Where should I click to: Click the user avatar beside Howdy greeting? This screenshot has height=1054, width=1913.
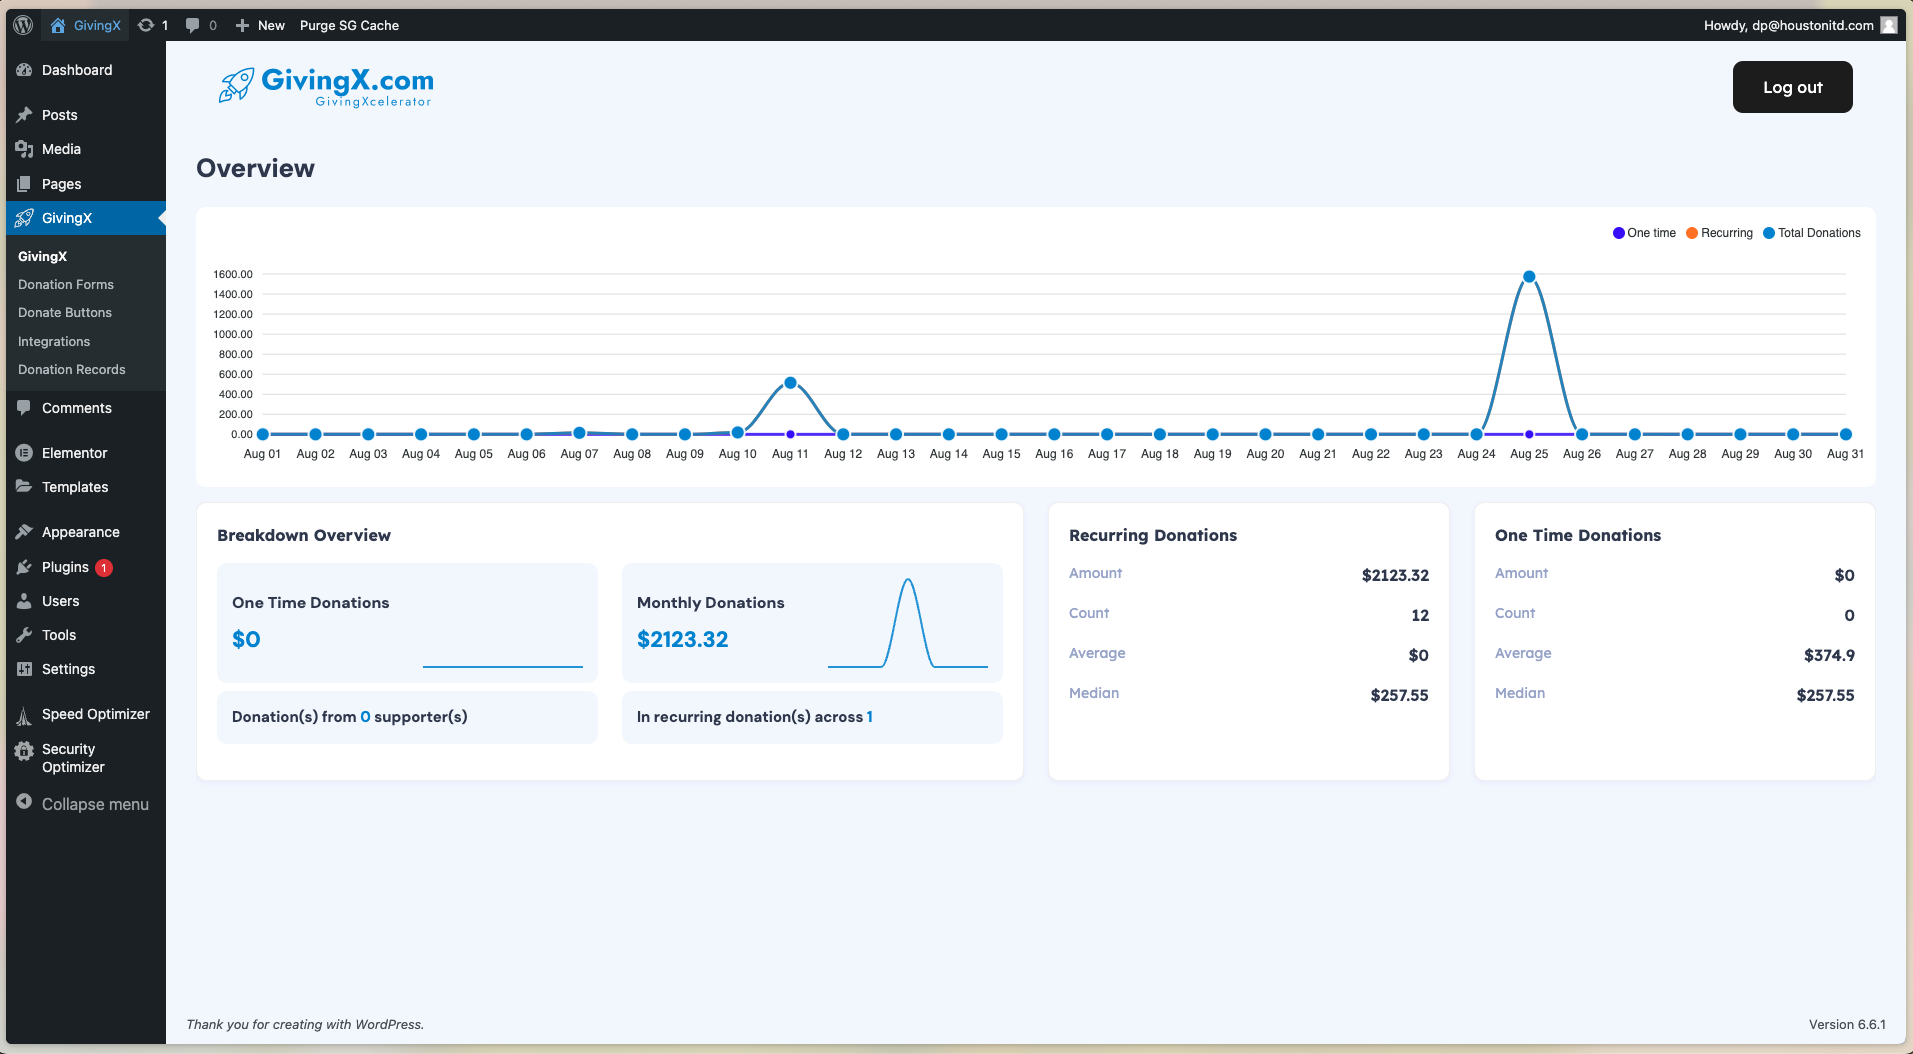1888,25
